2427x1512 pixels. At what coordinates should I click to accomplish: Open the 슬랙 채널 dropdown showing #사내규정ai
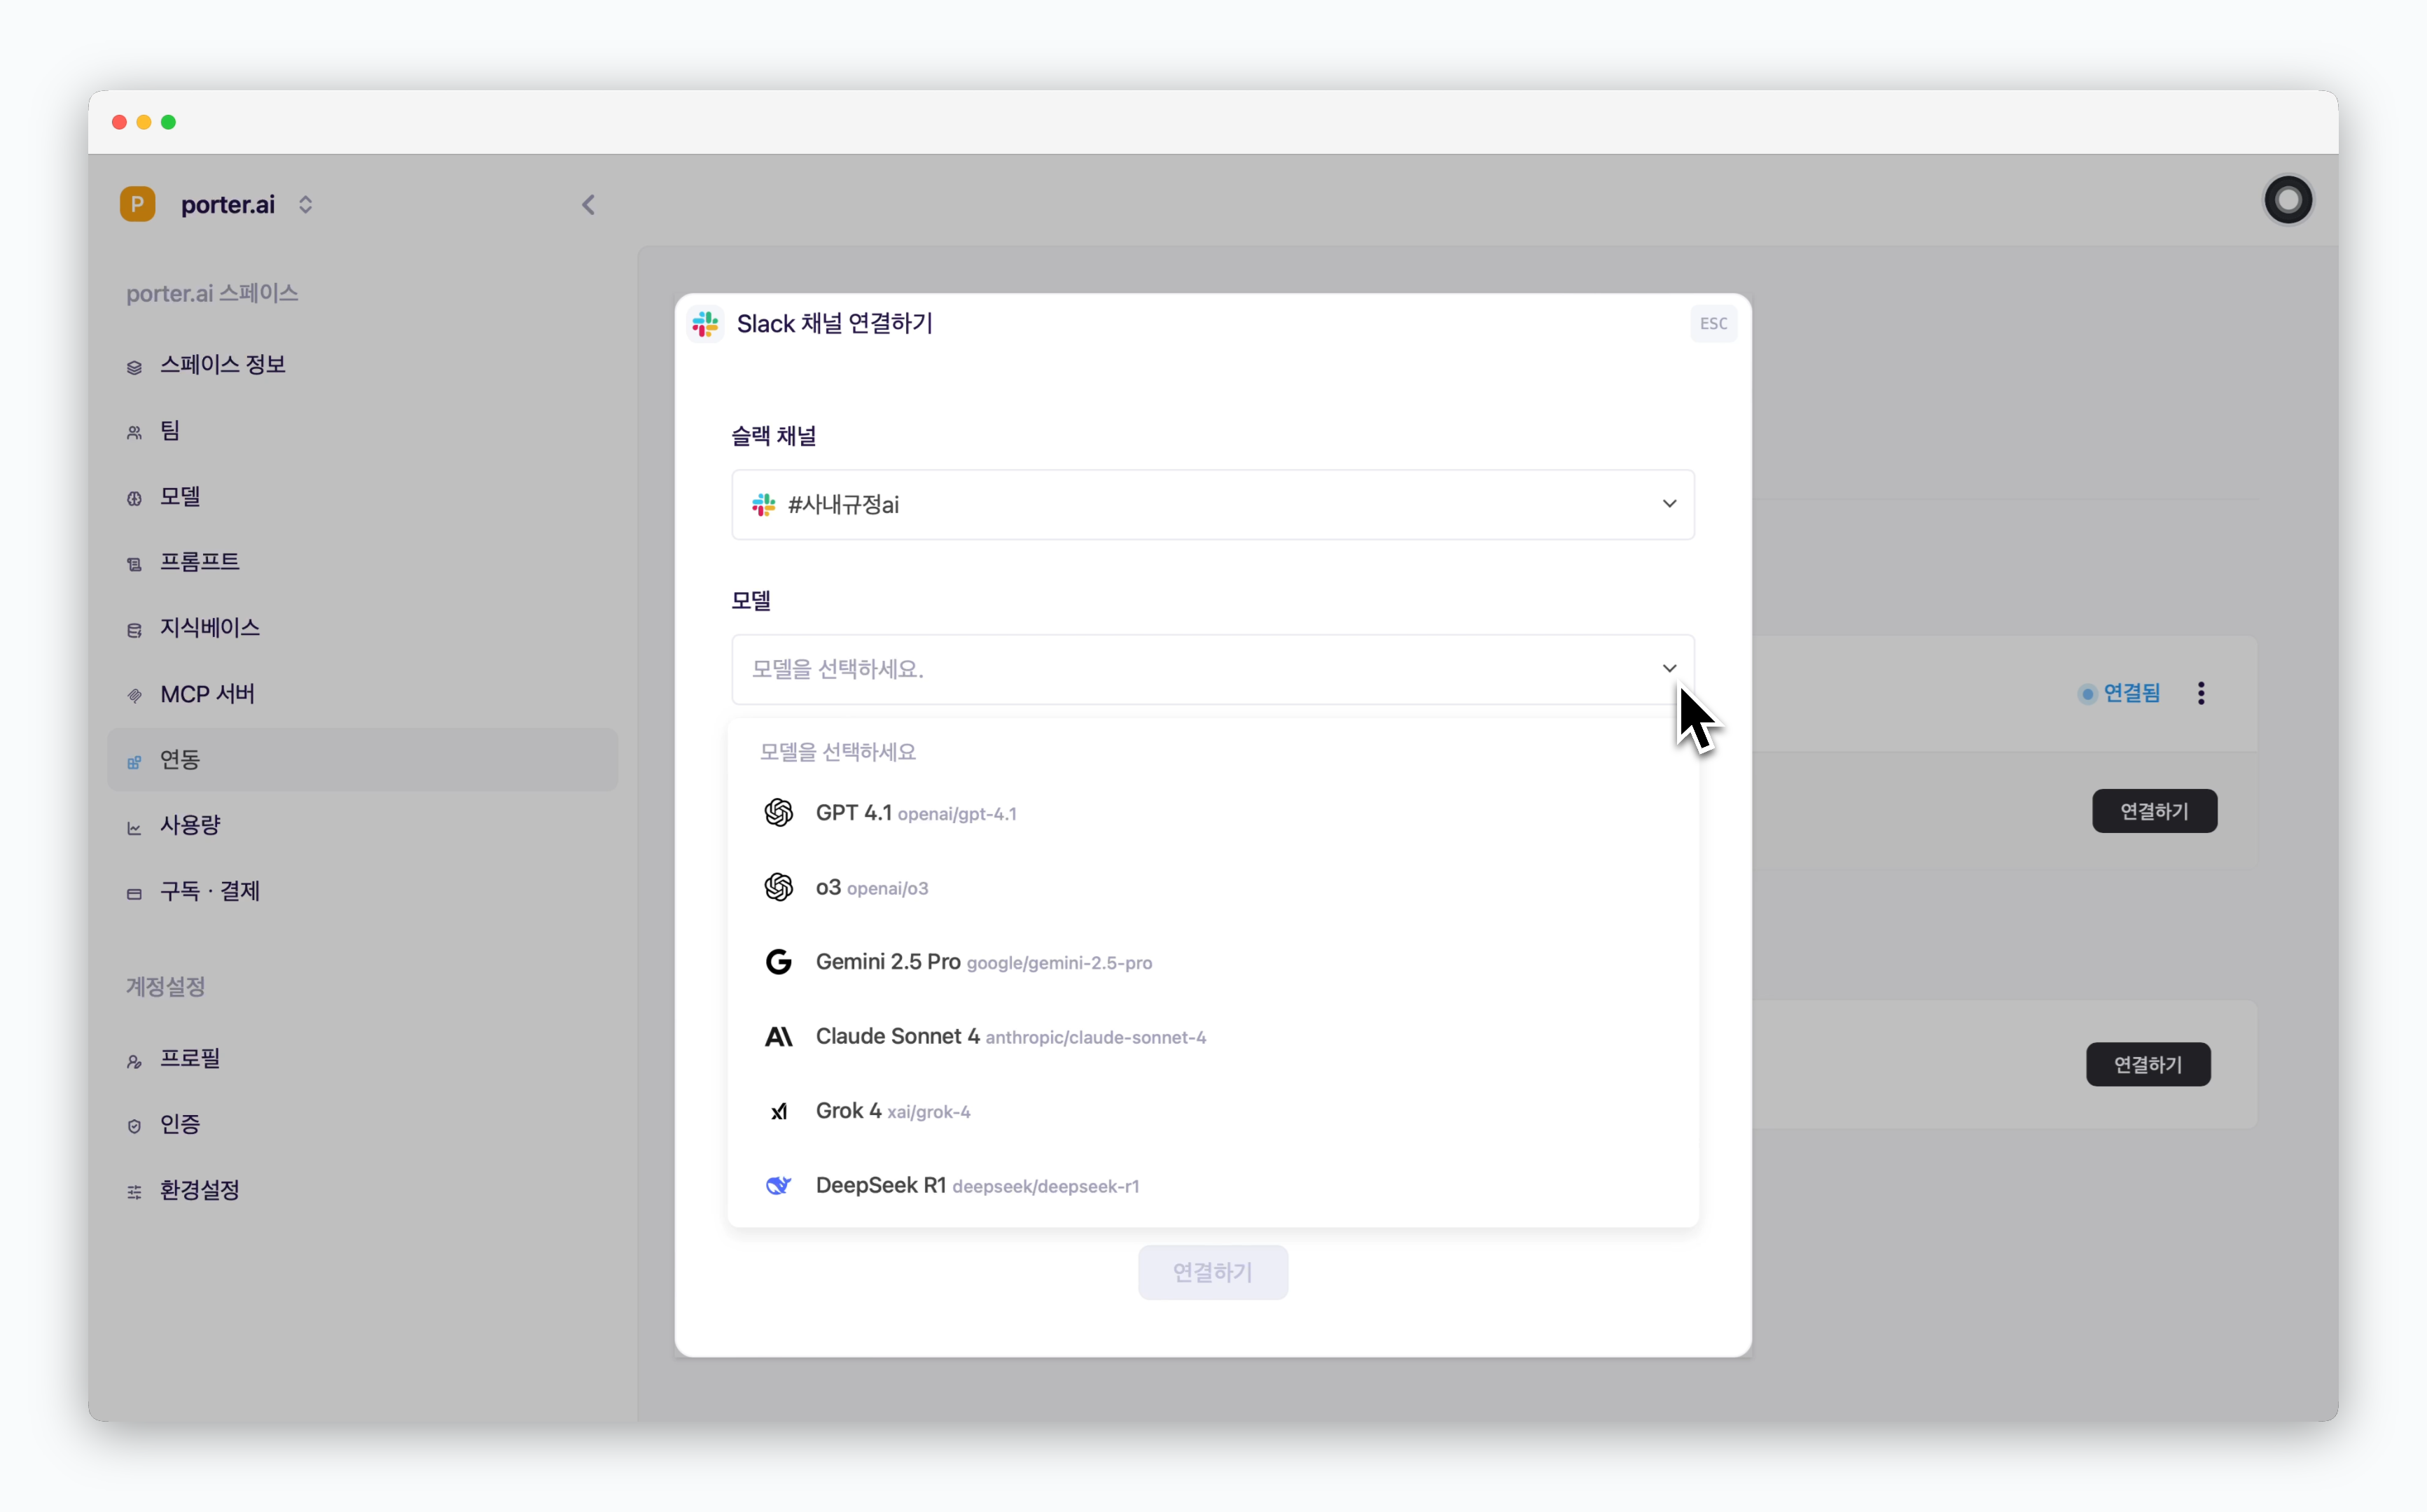click(x=1212, y=504)
